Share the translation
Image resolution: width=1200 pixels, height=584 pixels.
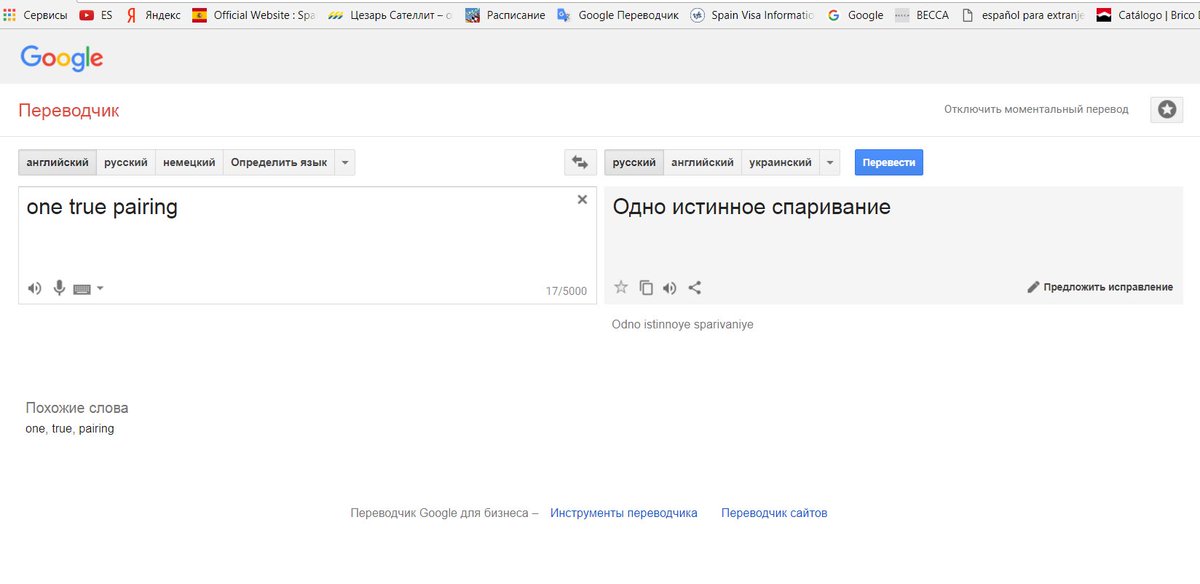(695, 287)
